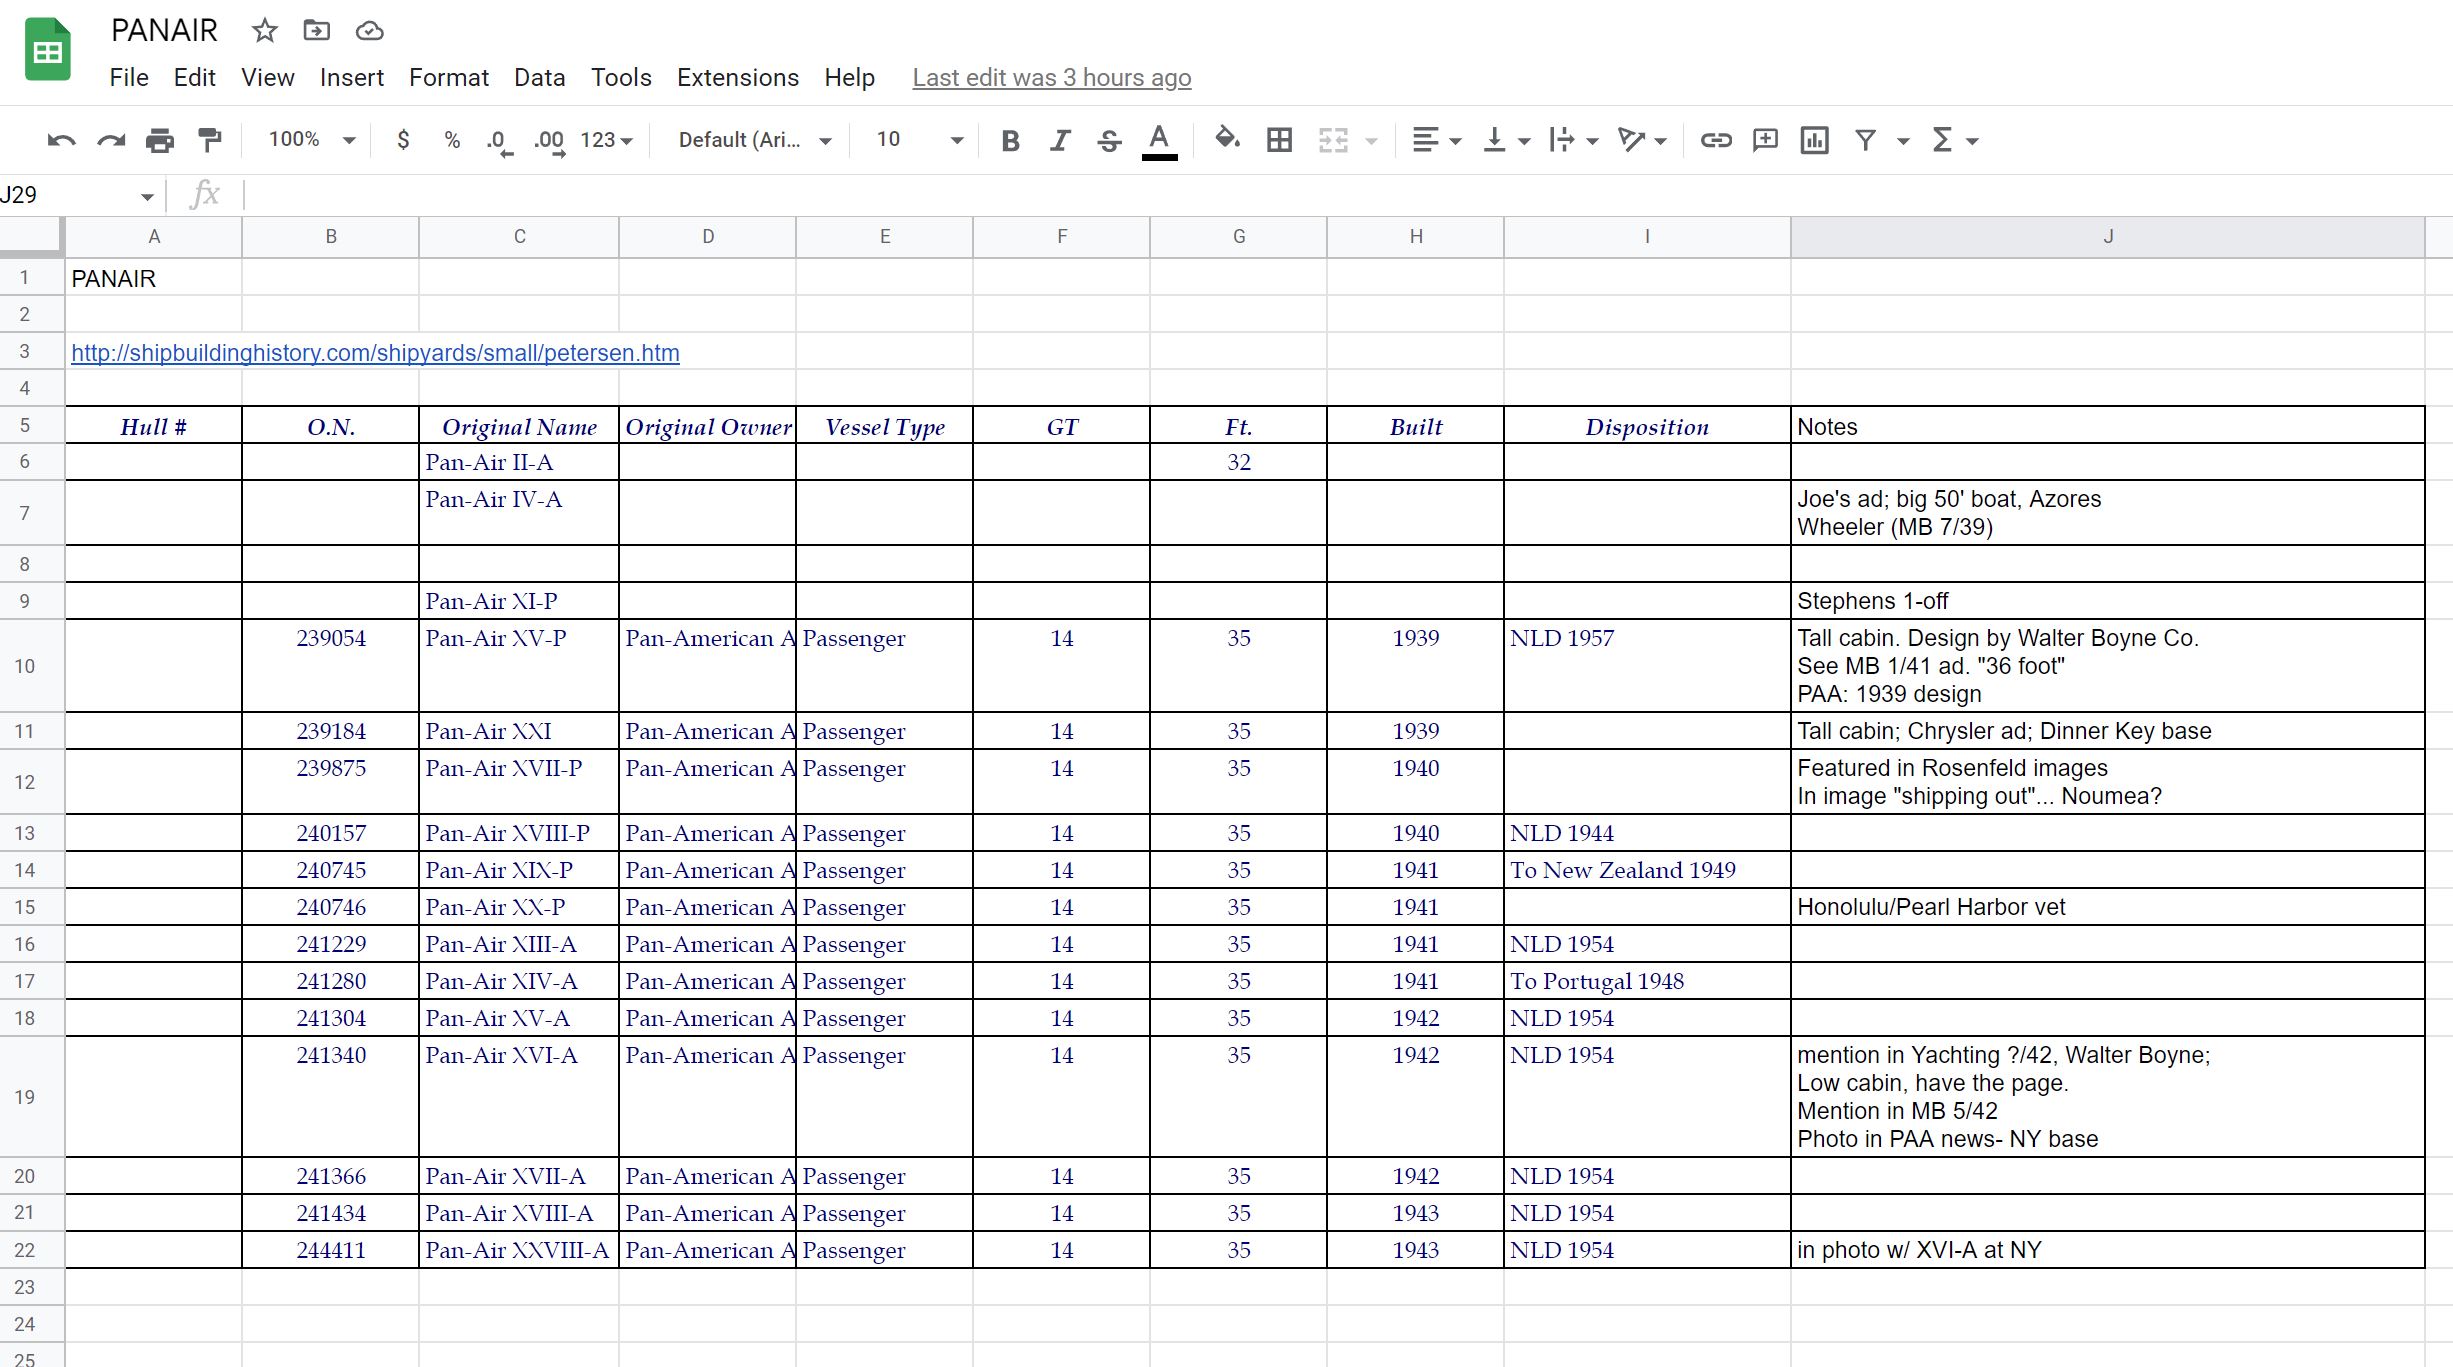Format as currency with dollar icon
The image size is (2453, 1367).
403,140
